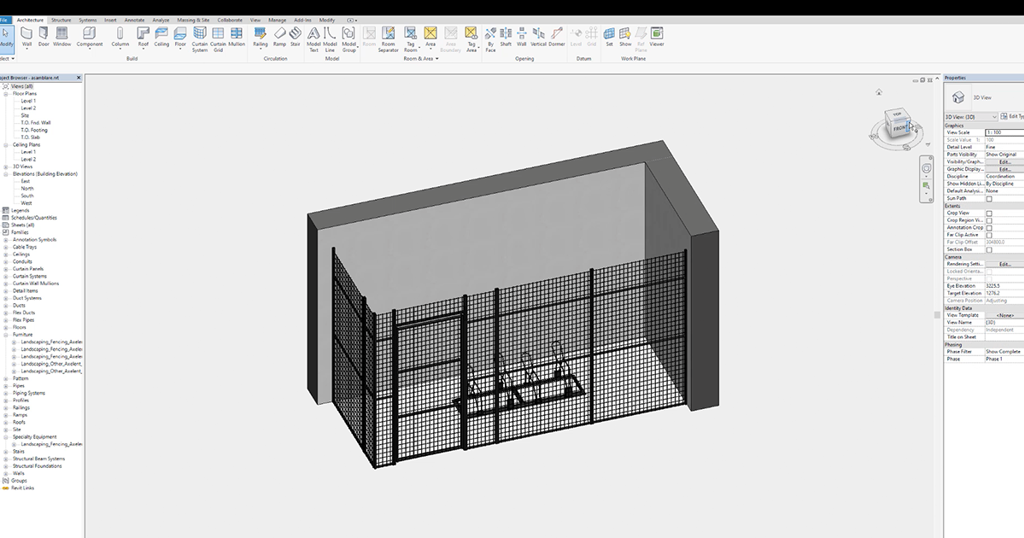
Task: Open the Massing & Site ribbon tab
Action: point(193,20)
